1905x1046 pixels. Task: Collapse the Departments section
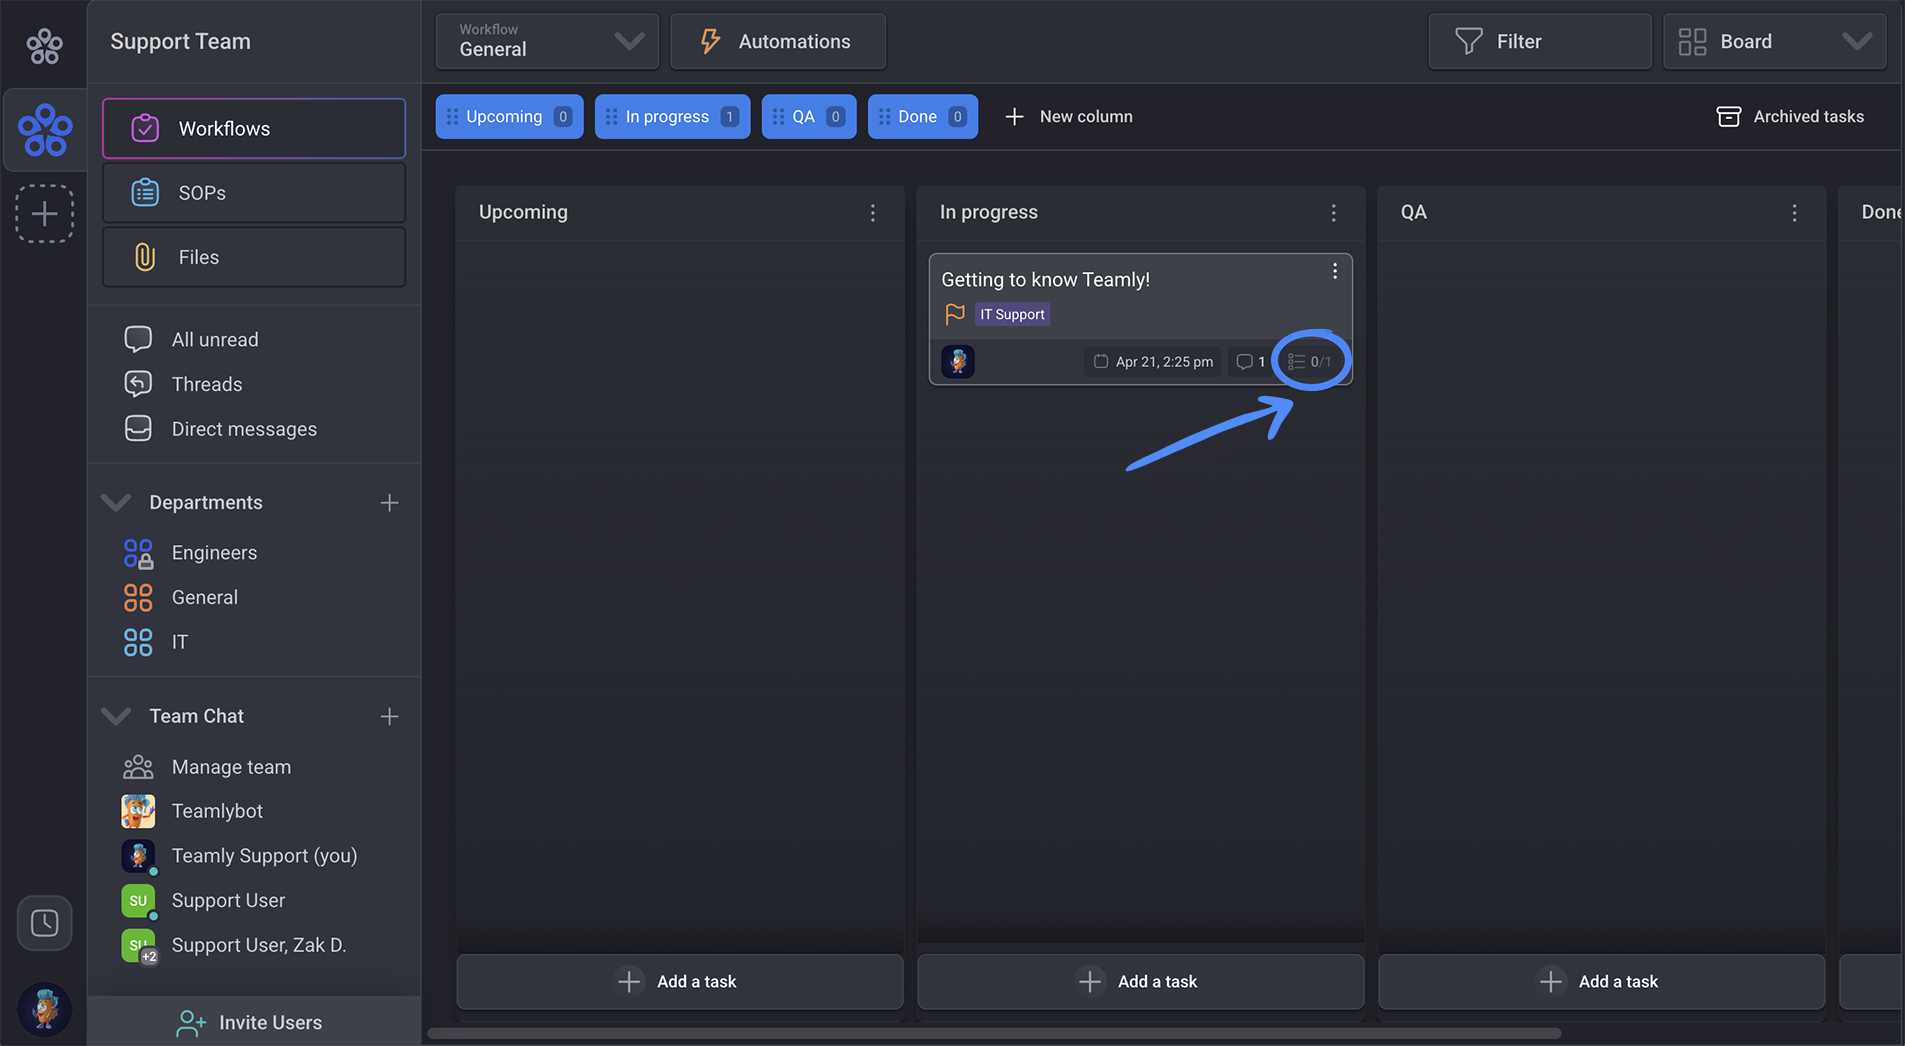click(117, 502)
